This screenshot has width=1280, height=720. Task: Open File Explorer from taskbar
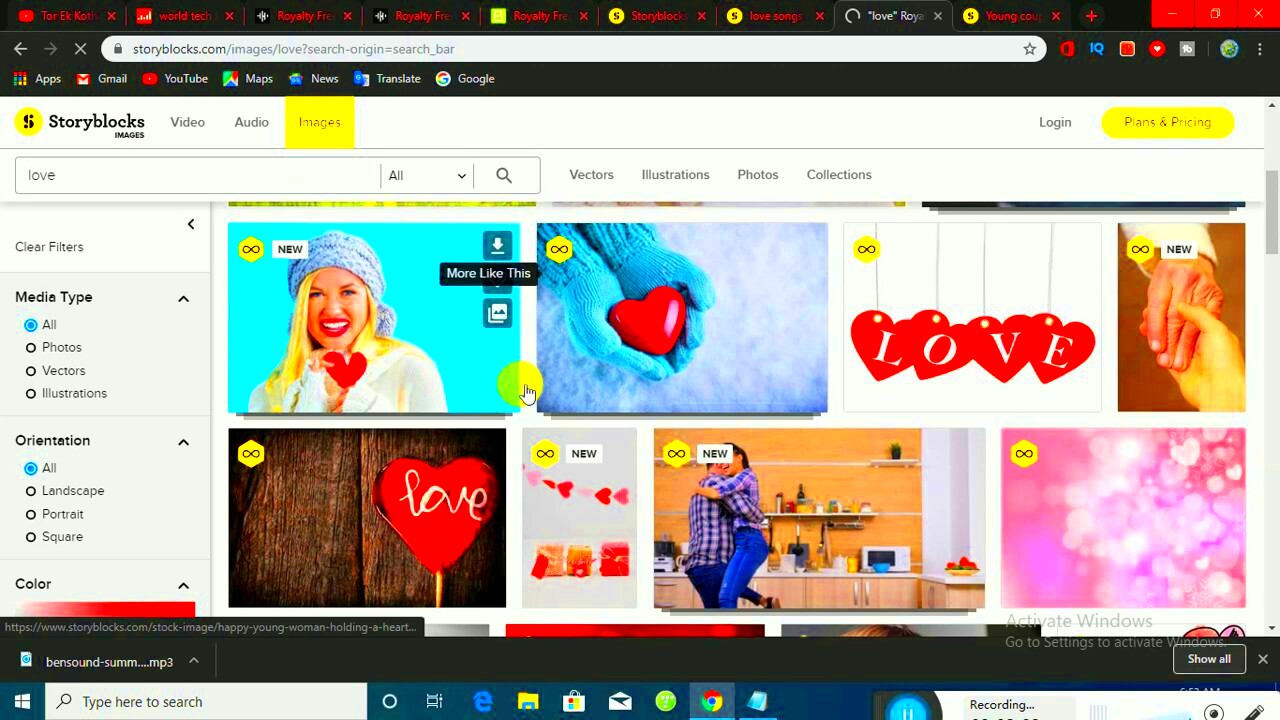click(528, 702)
